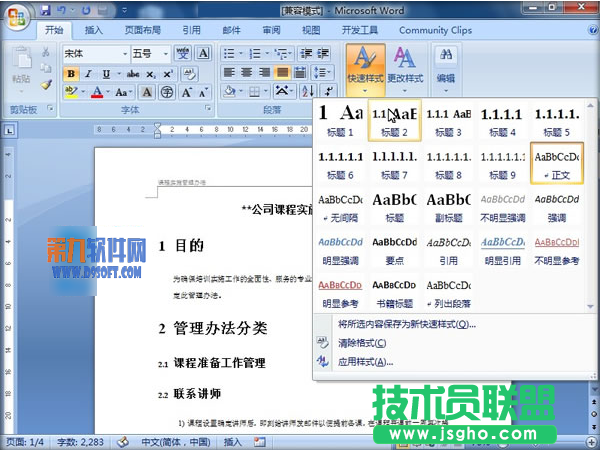Click the Cut scissors icon

(x=46, y=52)
